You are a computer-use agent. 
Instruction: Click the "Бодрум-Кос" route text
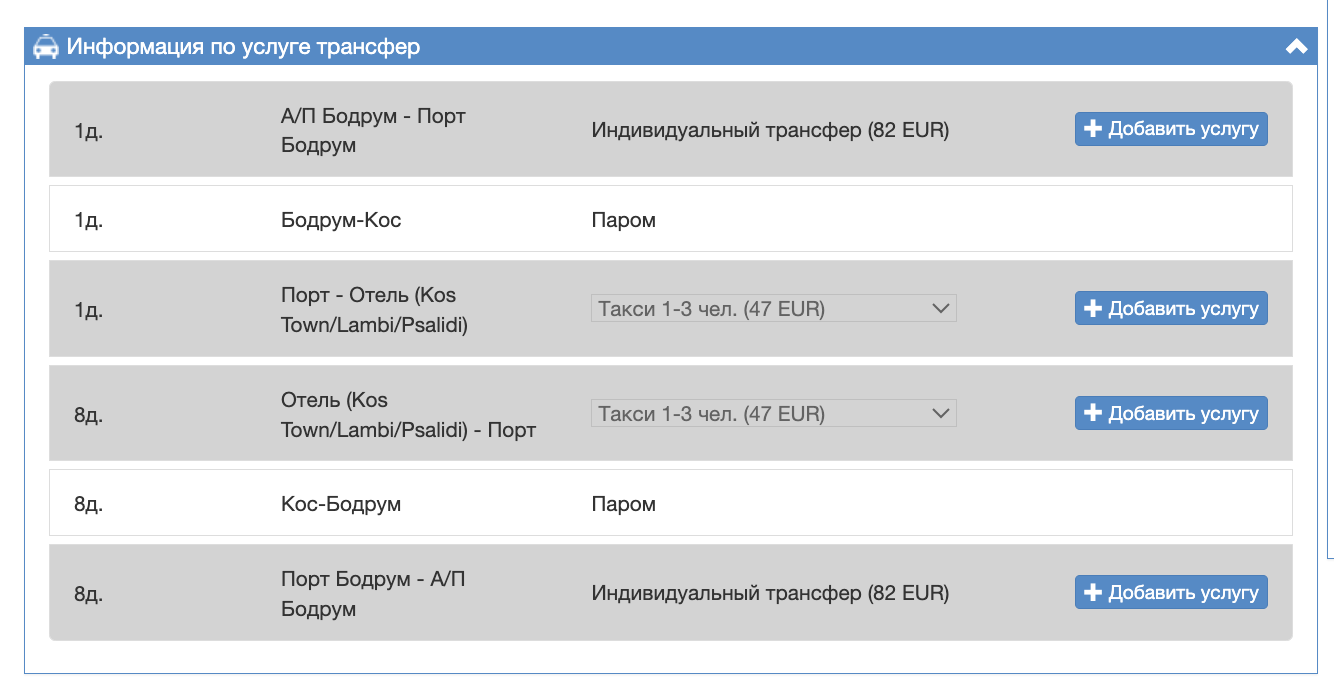pos(341,219)
